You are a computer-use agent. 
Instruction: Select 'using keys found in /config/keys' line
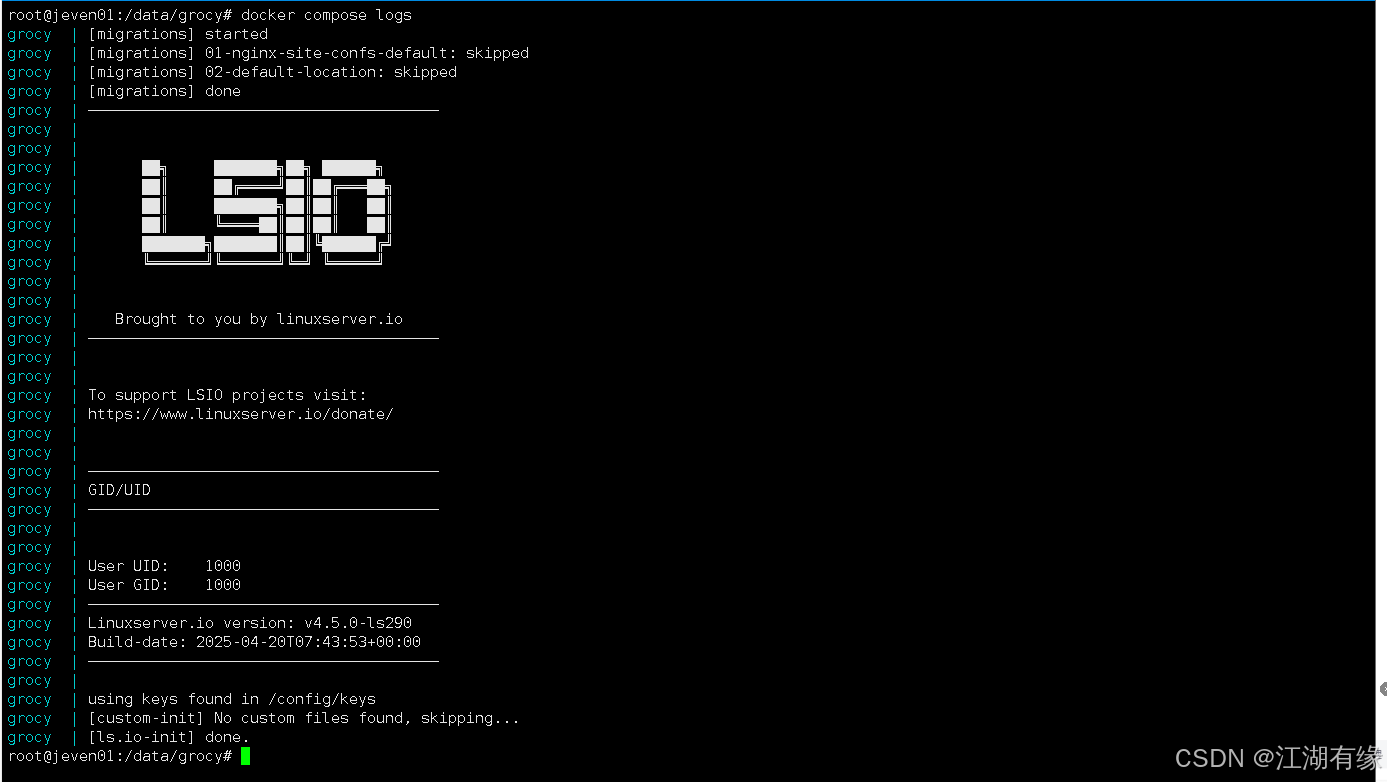232,699
